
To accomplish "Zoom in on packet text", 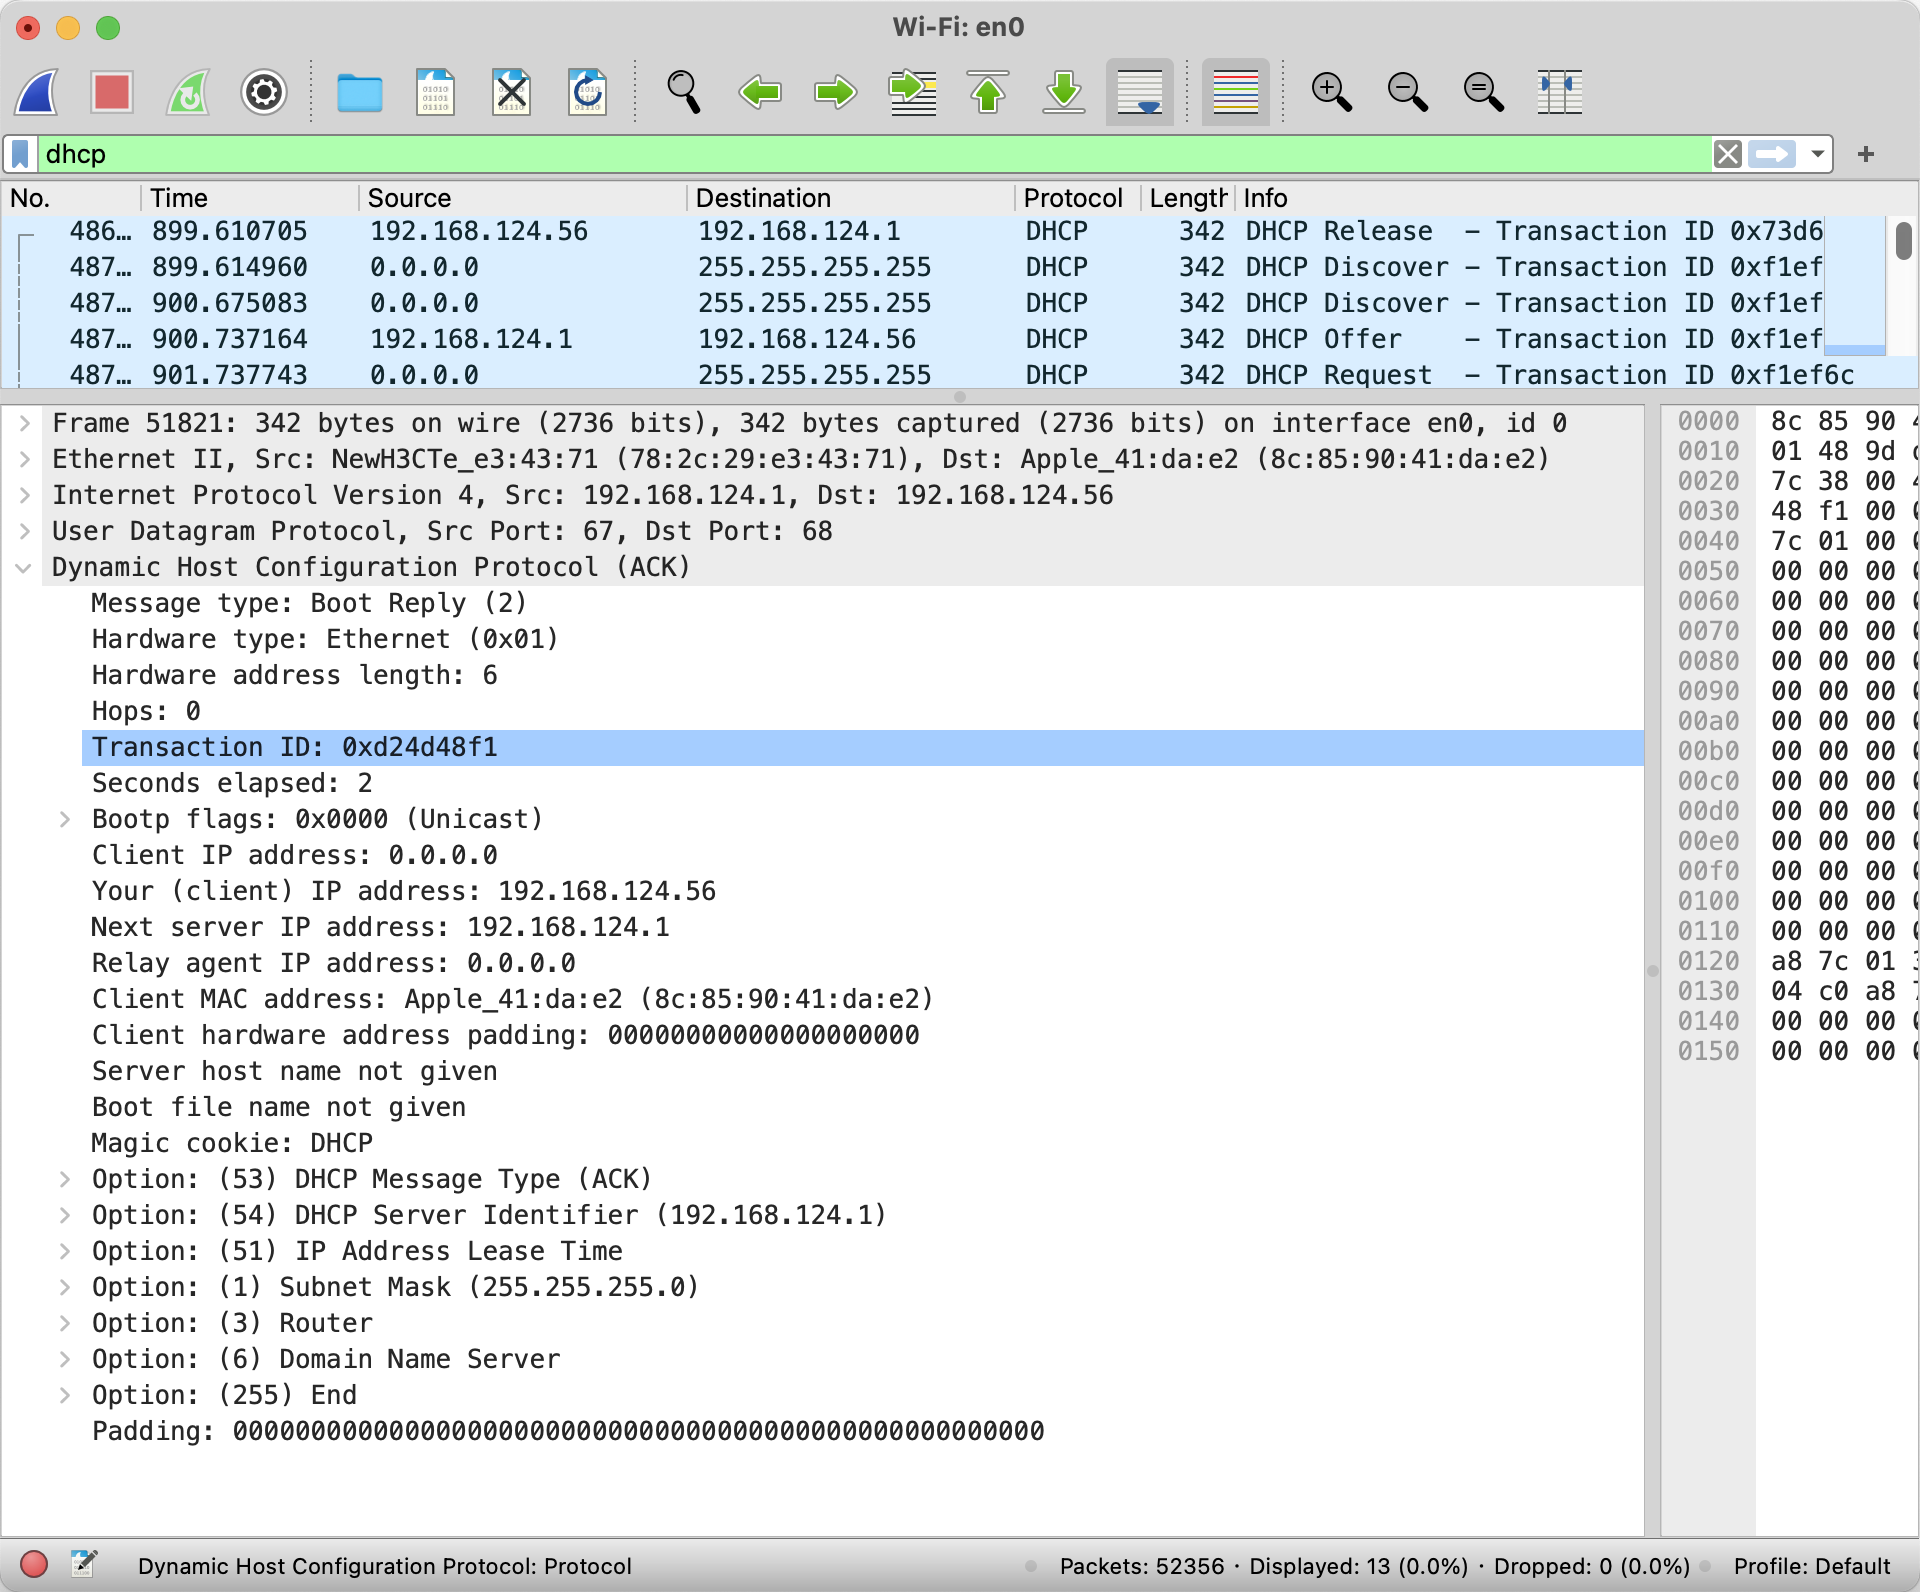I will pyautogui.click(x=1332, y=92).
